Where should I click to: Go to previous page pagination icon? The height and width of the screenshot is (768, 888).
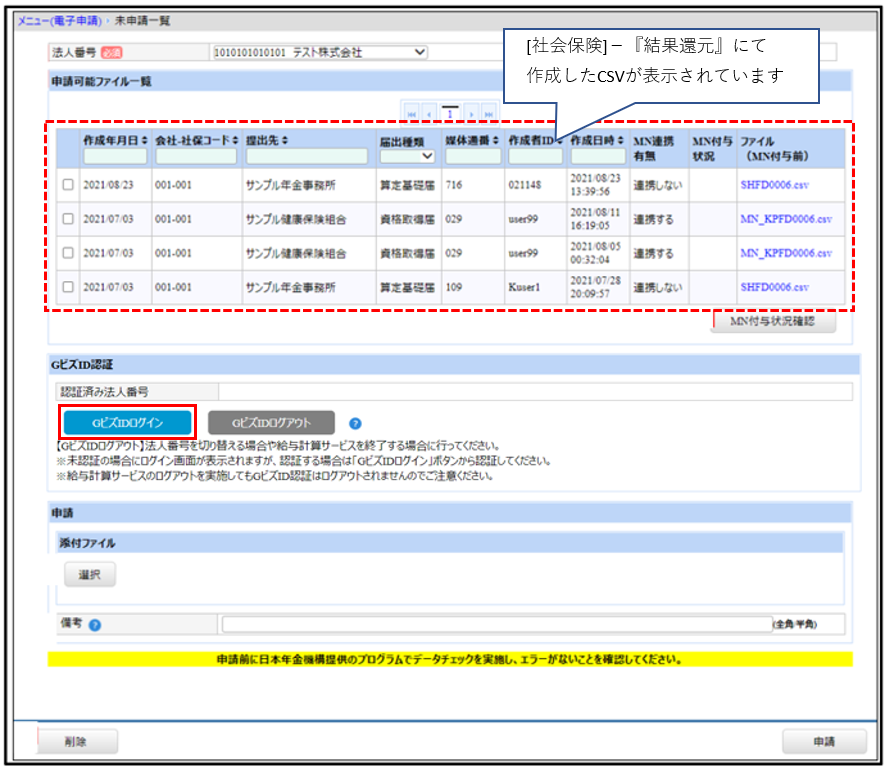pos(429,114)
